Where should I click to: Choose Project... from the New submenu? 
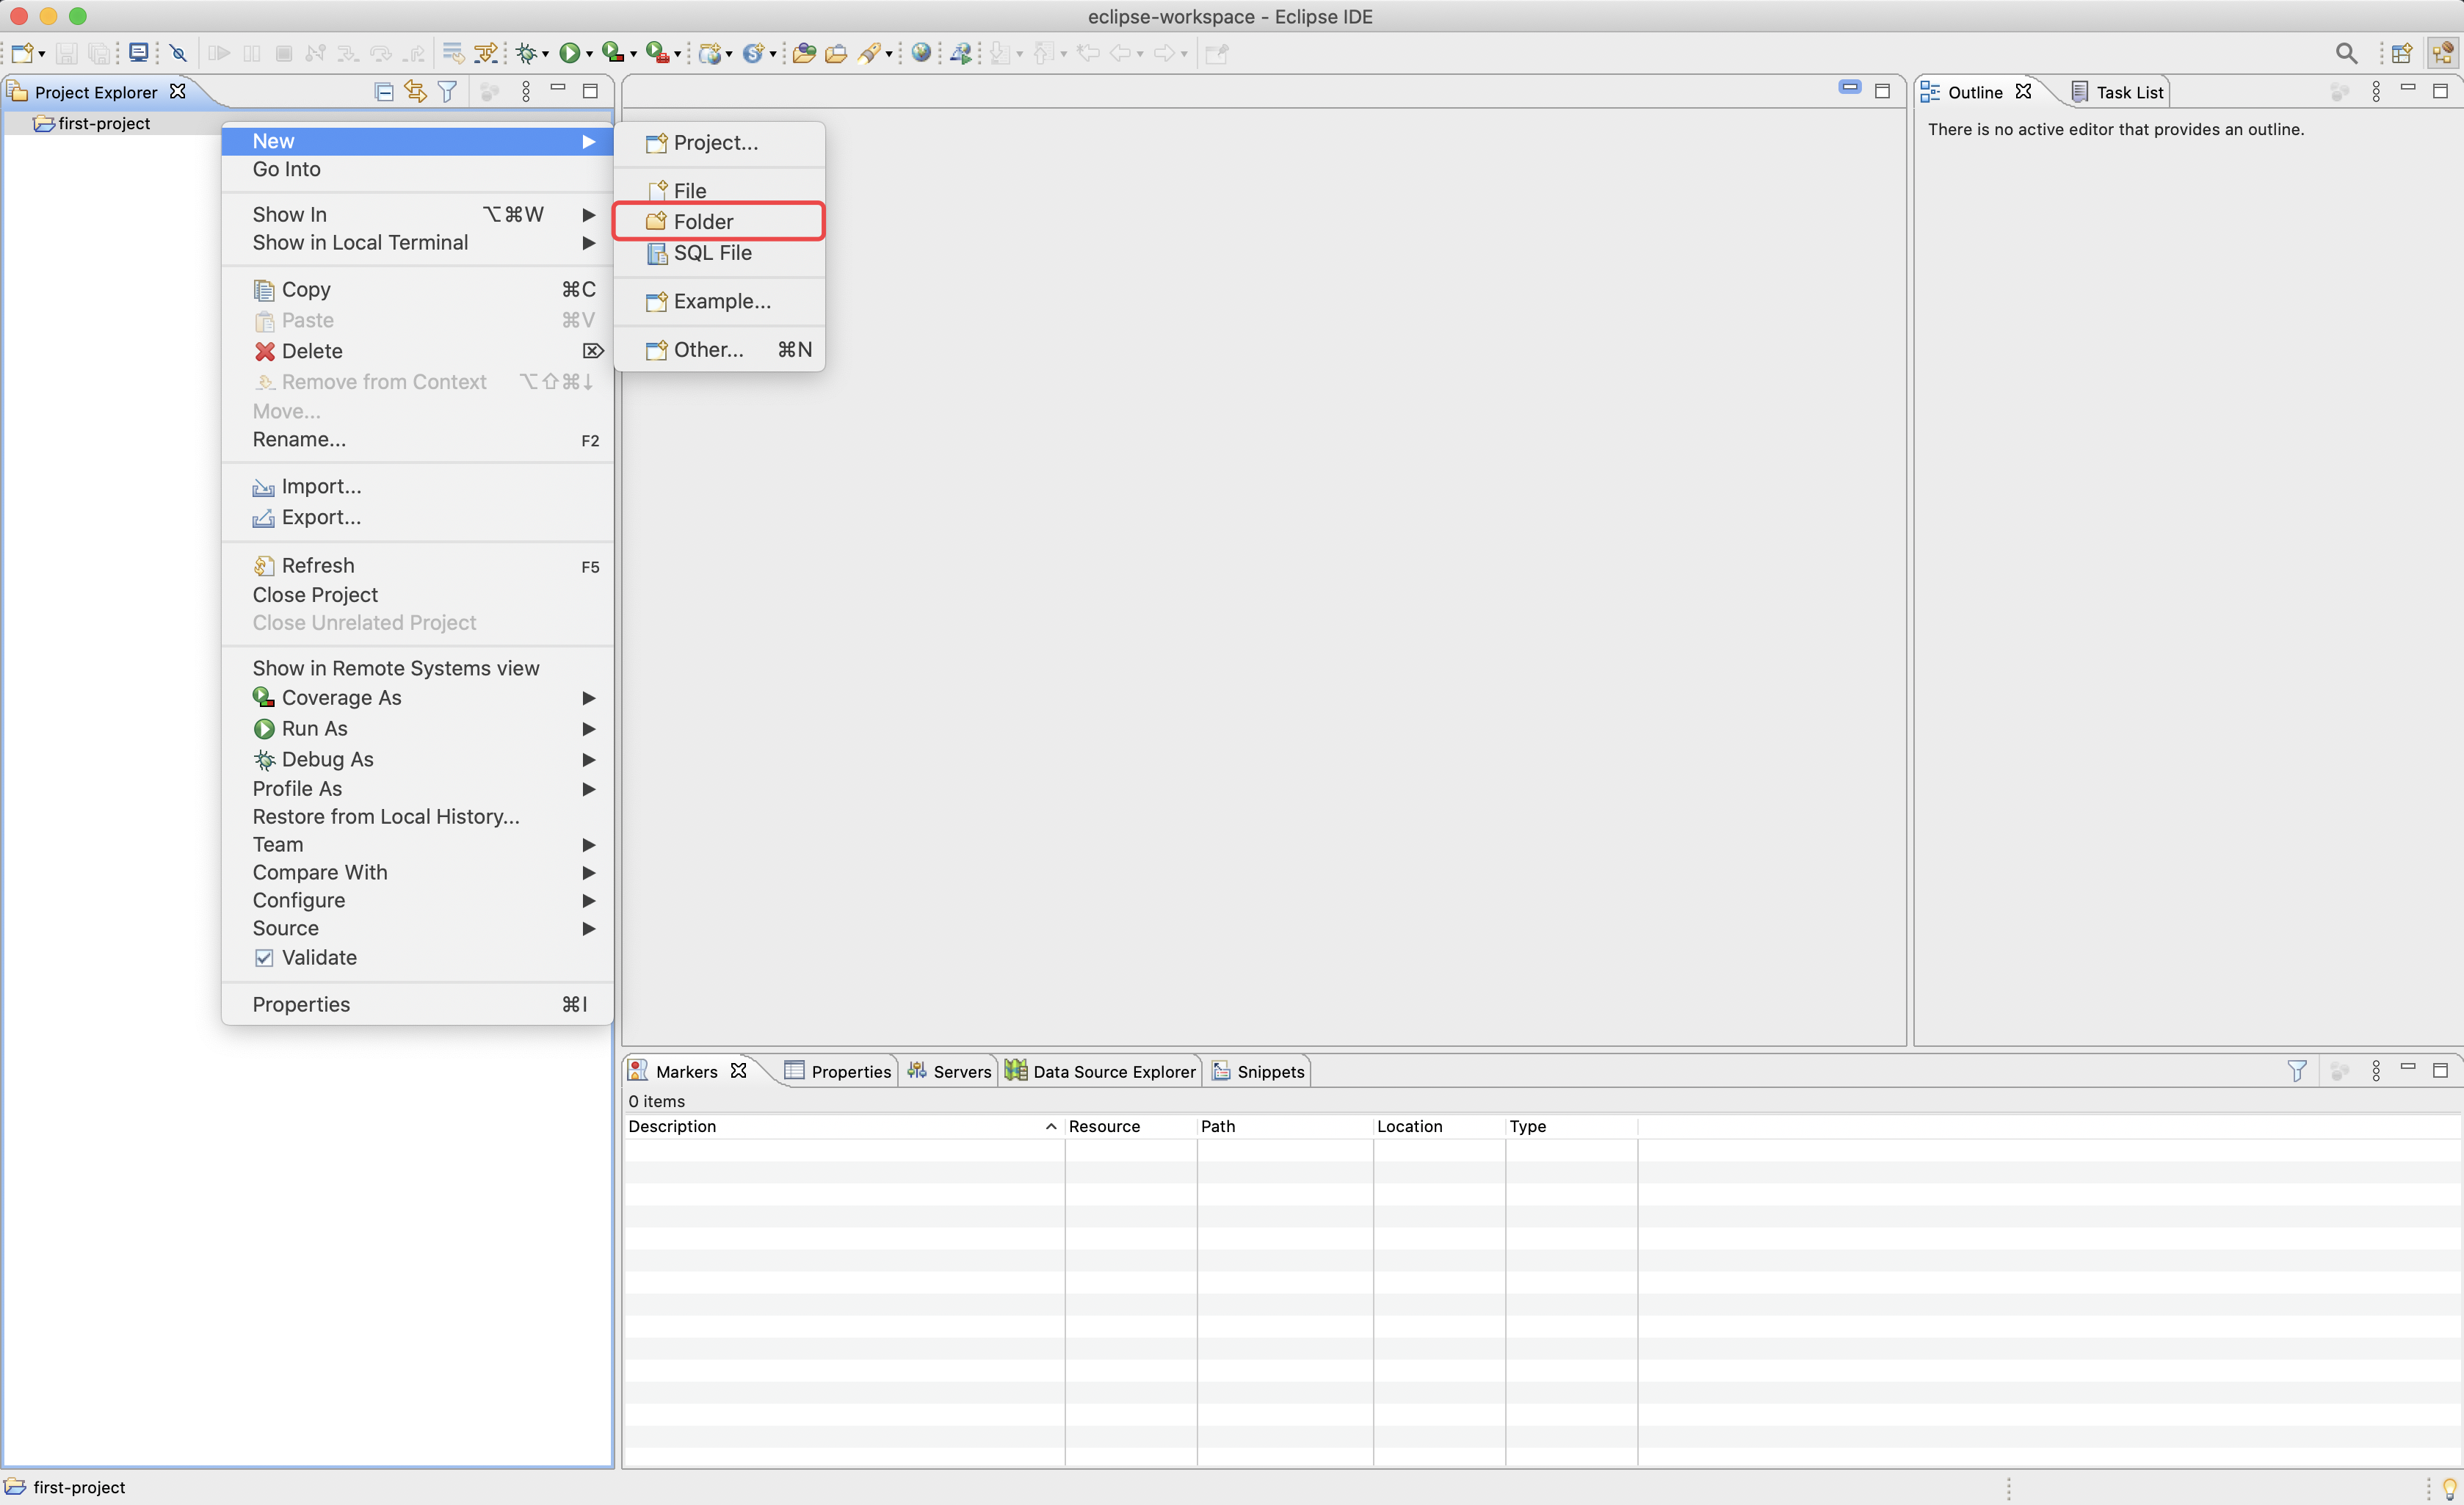point(719,142)
